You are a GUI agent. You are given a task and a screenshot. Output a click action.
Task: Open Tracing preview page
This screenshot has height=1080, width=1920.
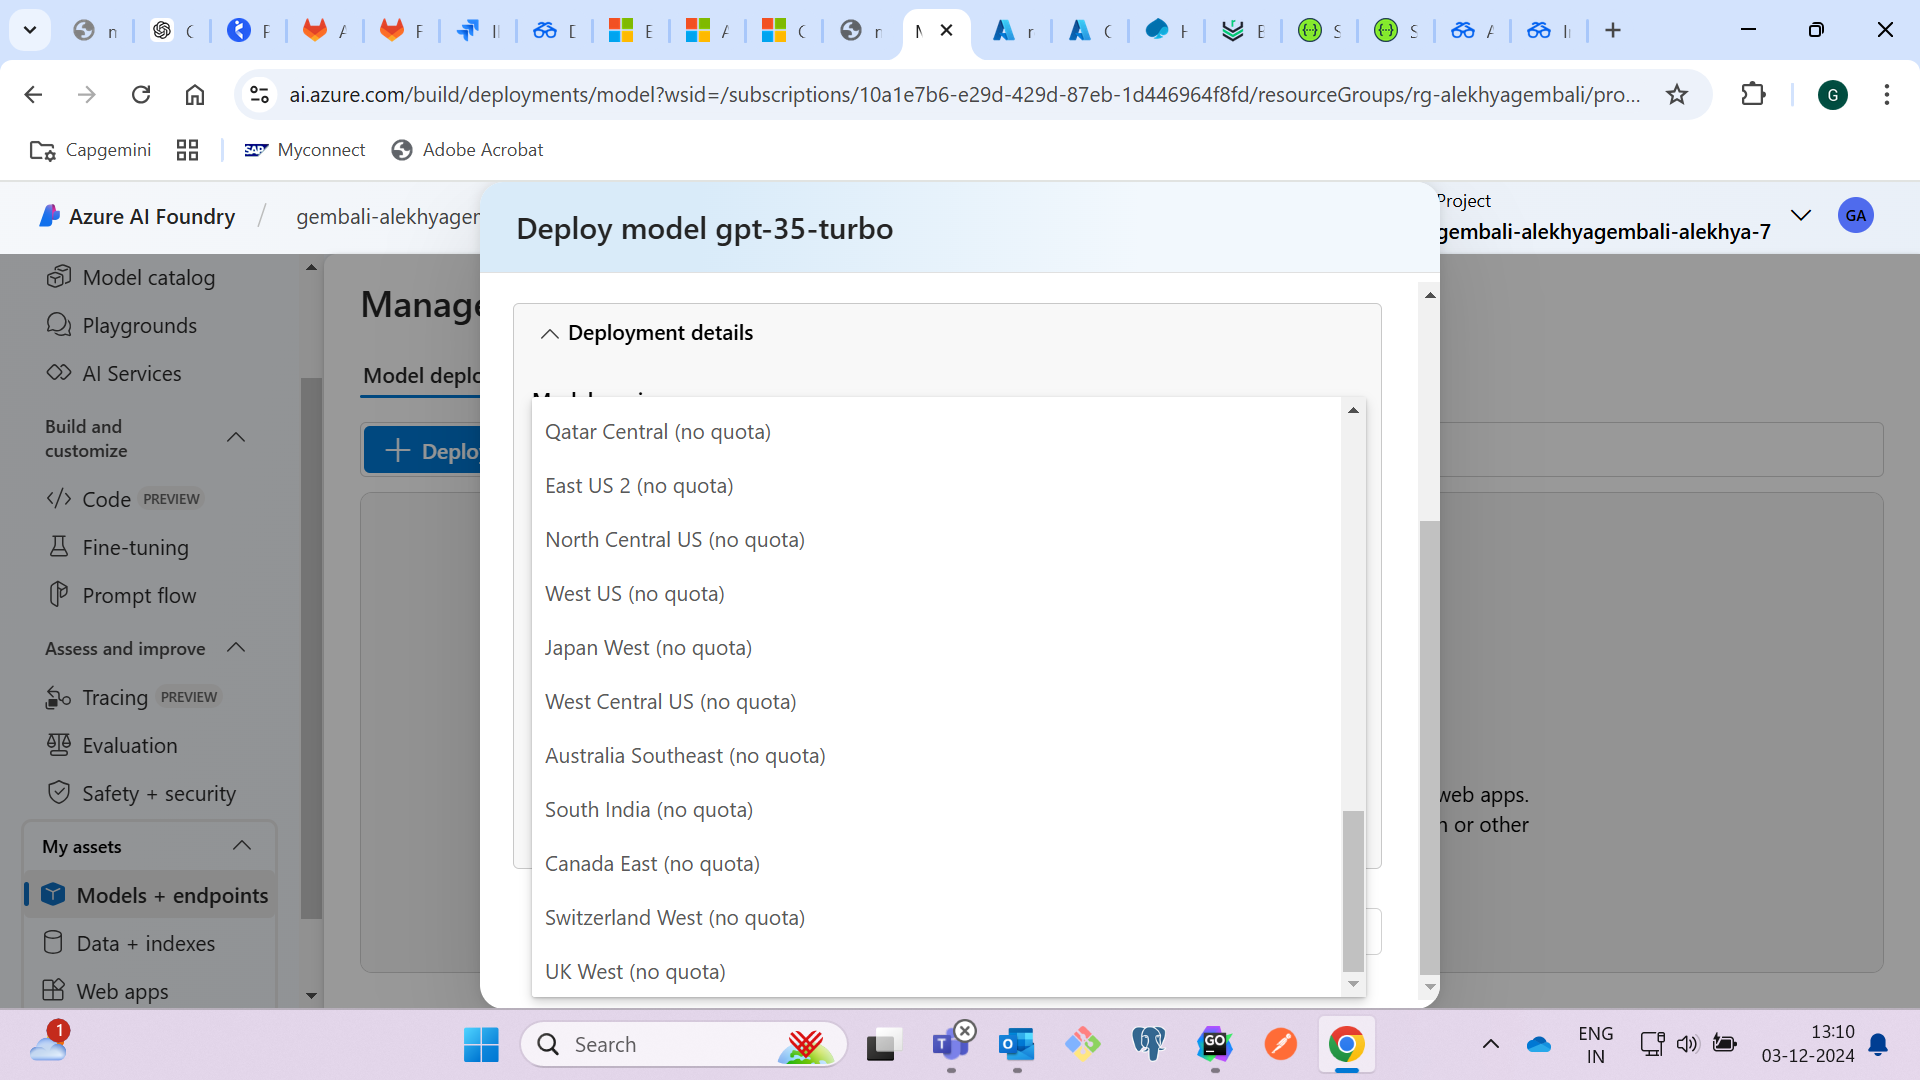pyautogui.click(x=132, y=697)
